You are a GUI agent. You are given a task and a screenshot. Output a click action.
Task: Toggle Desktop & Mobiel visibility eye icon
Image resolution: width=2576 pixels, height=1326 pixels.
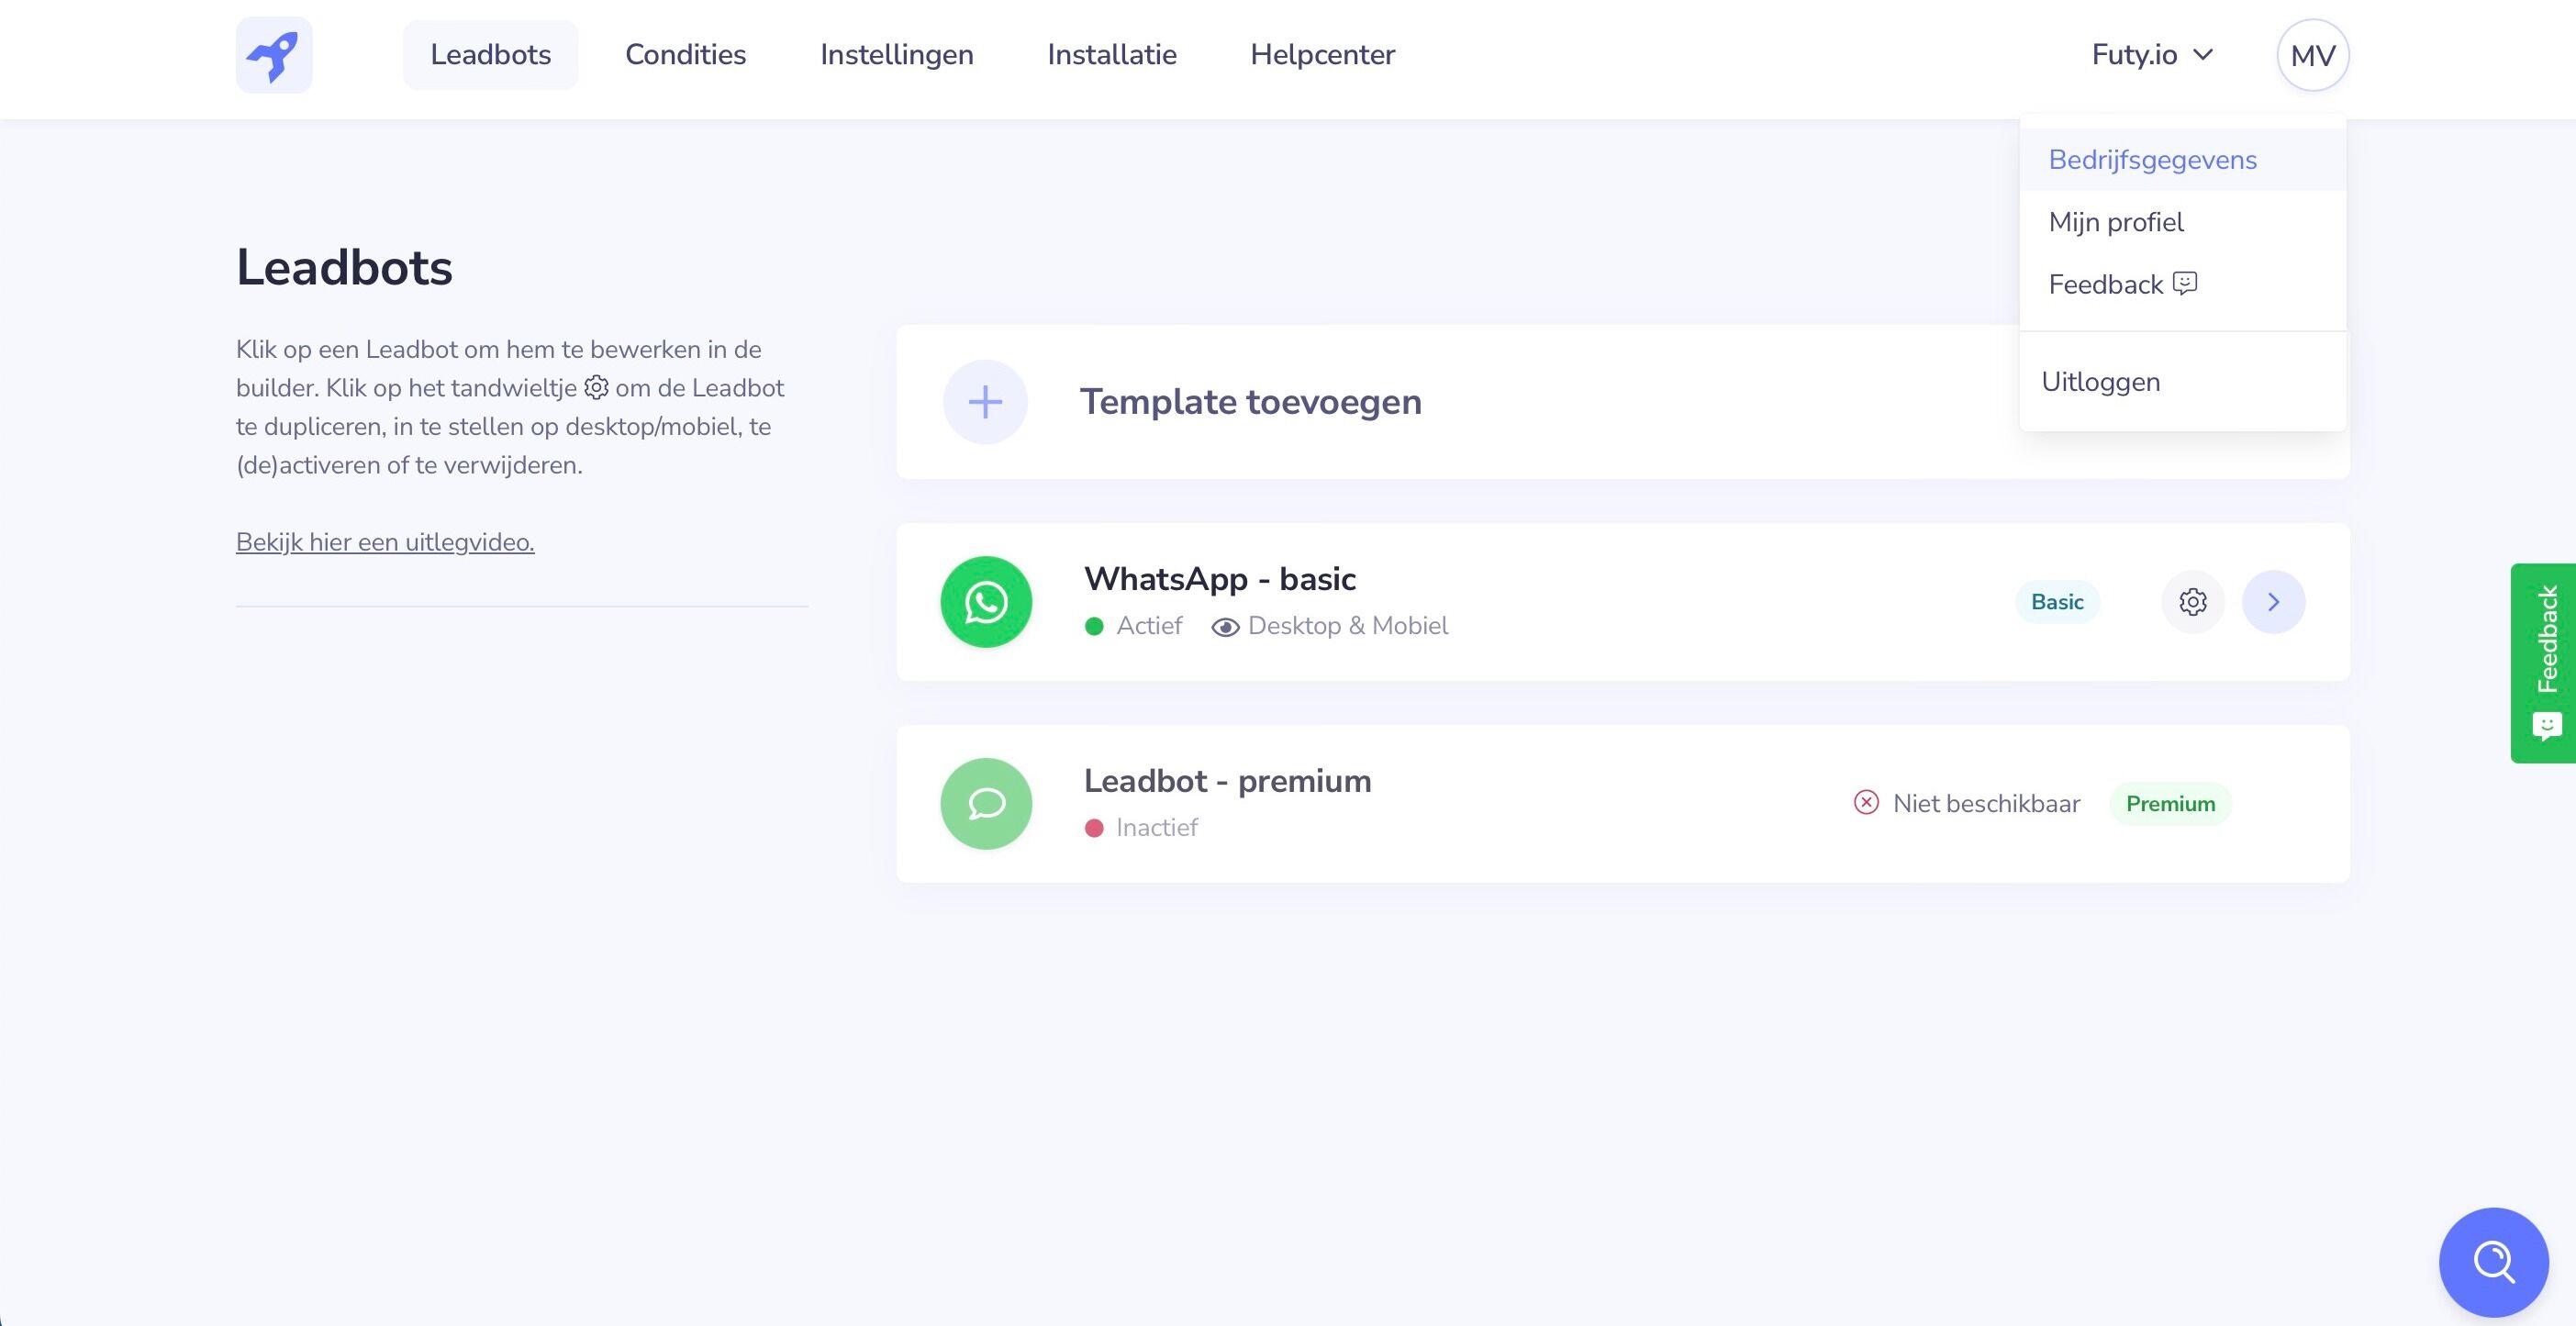click(x=1224, y=626)
